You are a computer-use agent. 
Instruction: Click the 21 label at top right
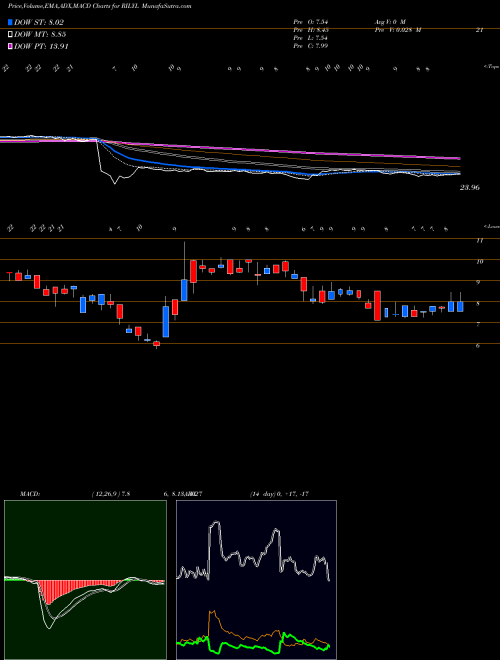pyautogui.click(x=479, y=30)
